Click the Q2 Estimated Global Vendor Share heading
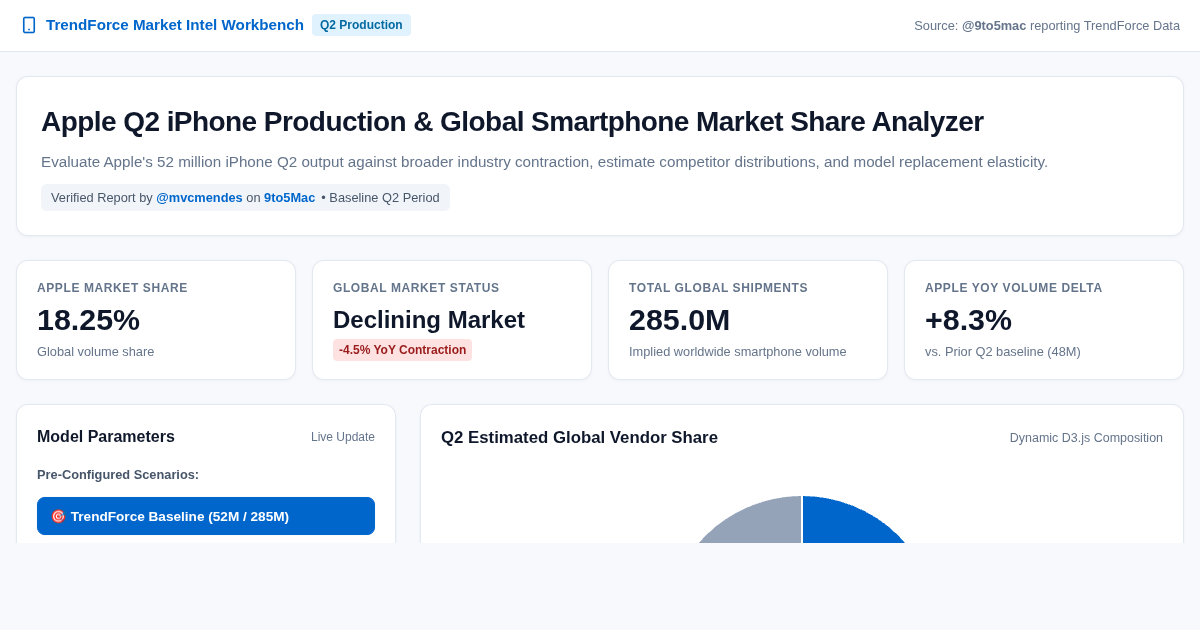The height and width of the screenshot is (630, 1200). point(579,438)
